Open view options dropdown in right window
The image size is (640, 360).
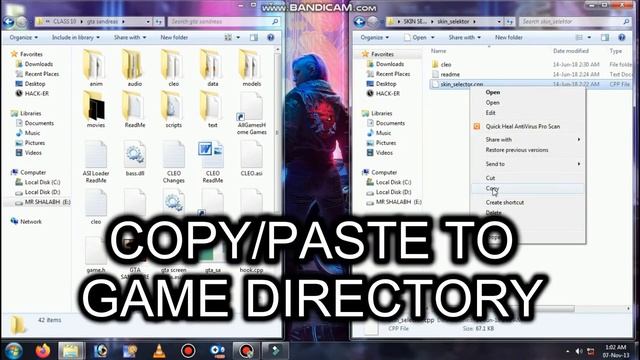(x=589, y=37)
